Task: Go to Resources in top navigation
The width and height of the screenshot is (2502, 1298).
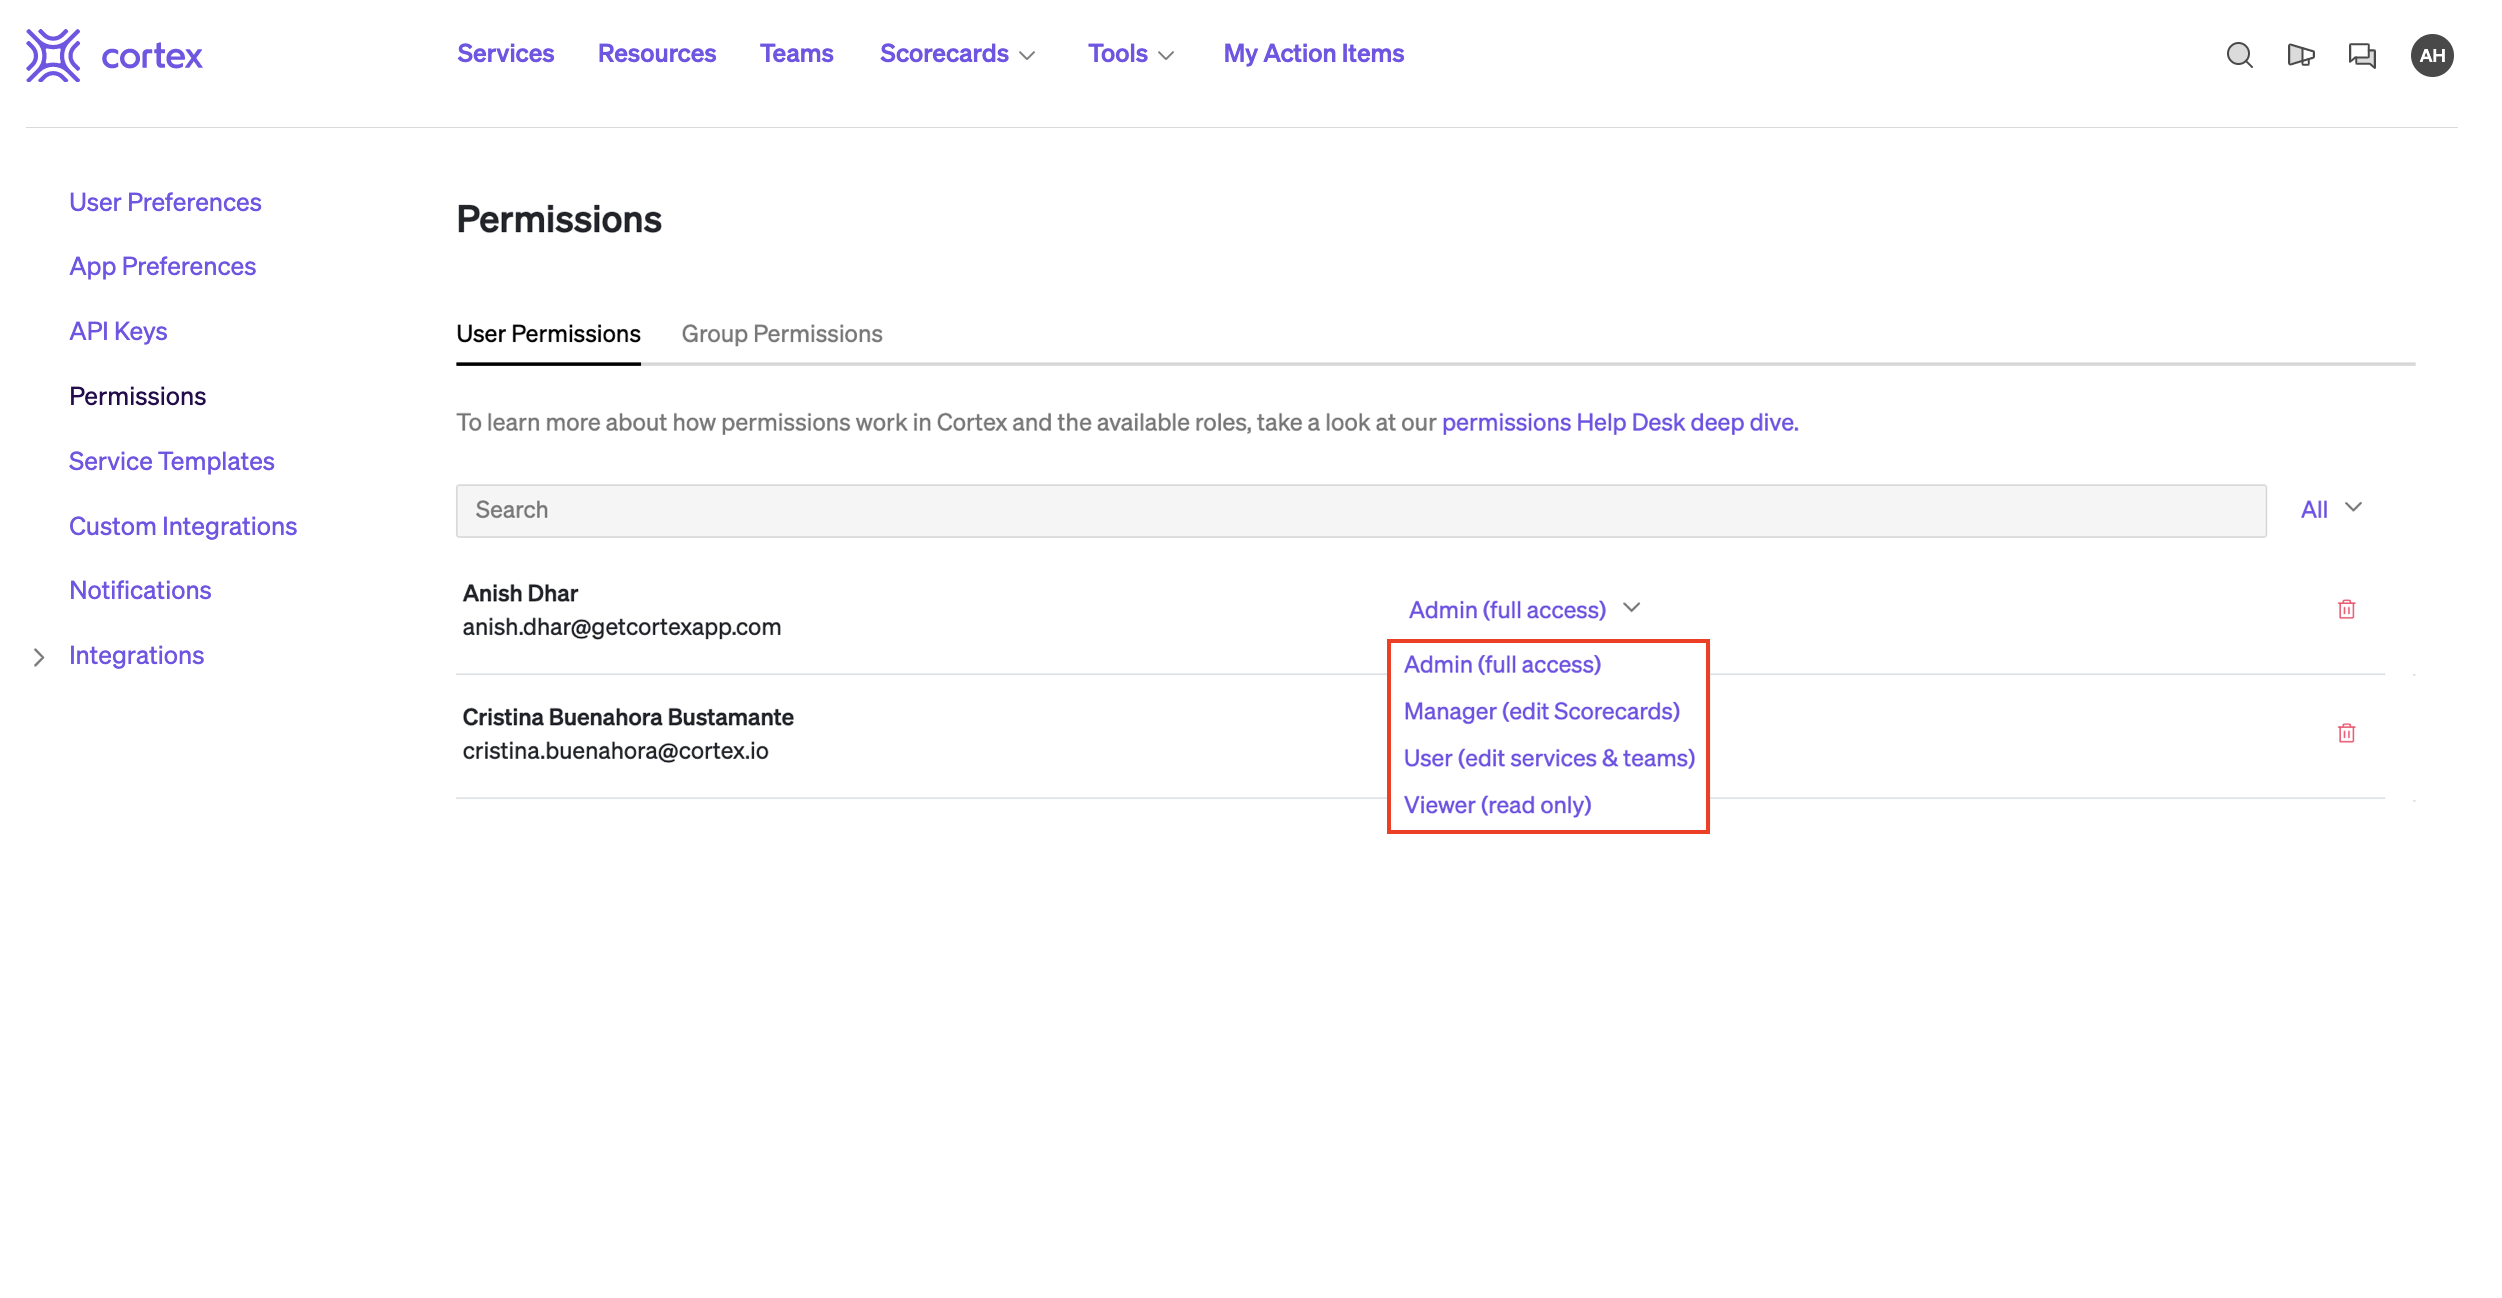Action: (657, 54)
